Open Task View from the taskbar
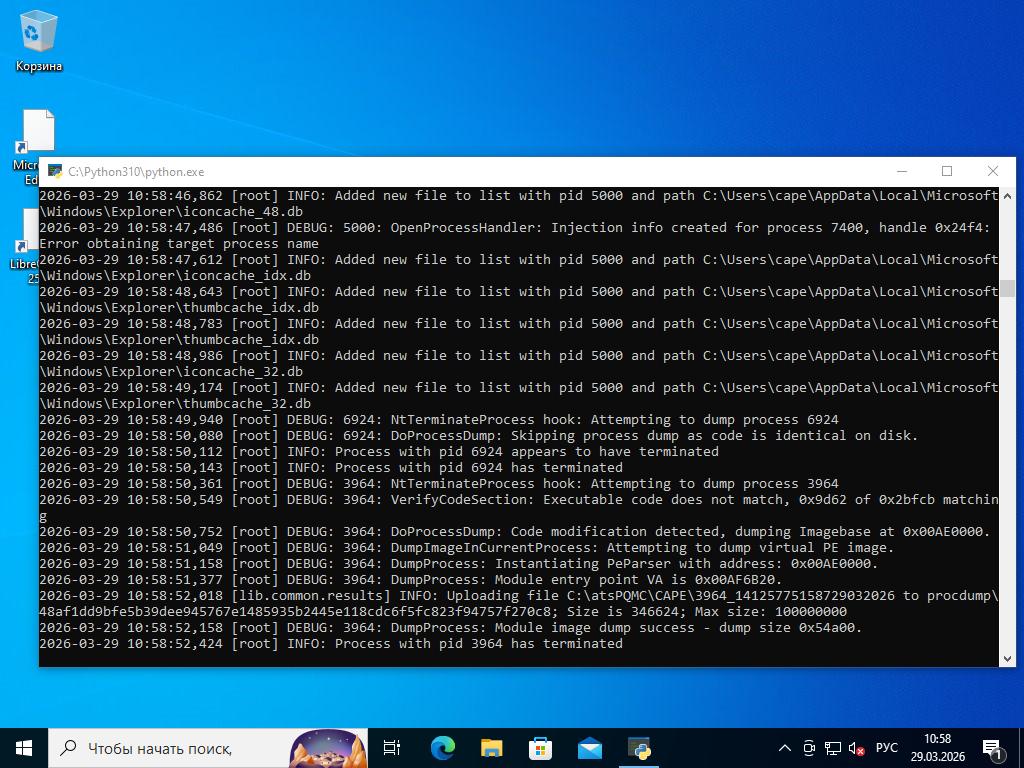 392,747
